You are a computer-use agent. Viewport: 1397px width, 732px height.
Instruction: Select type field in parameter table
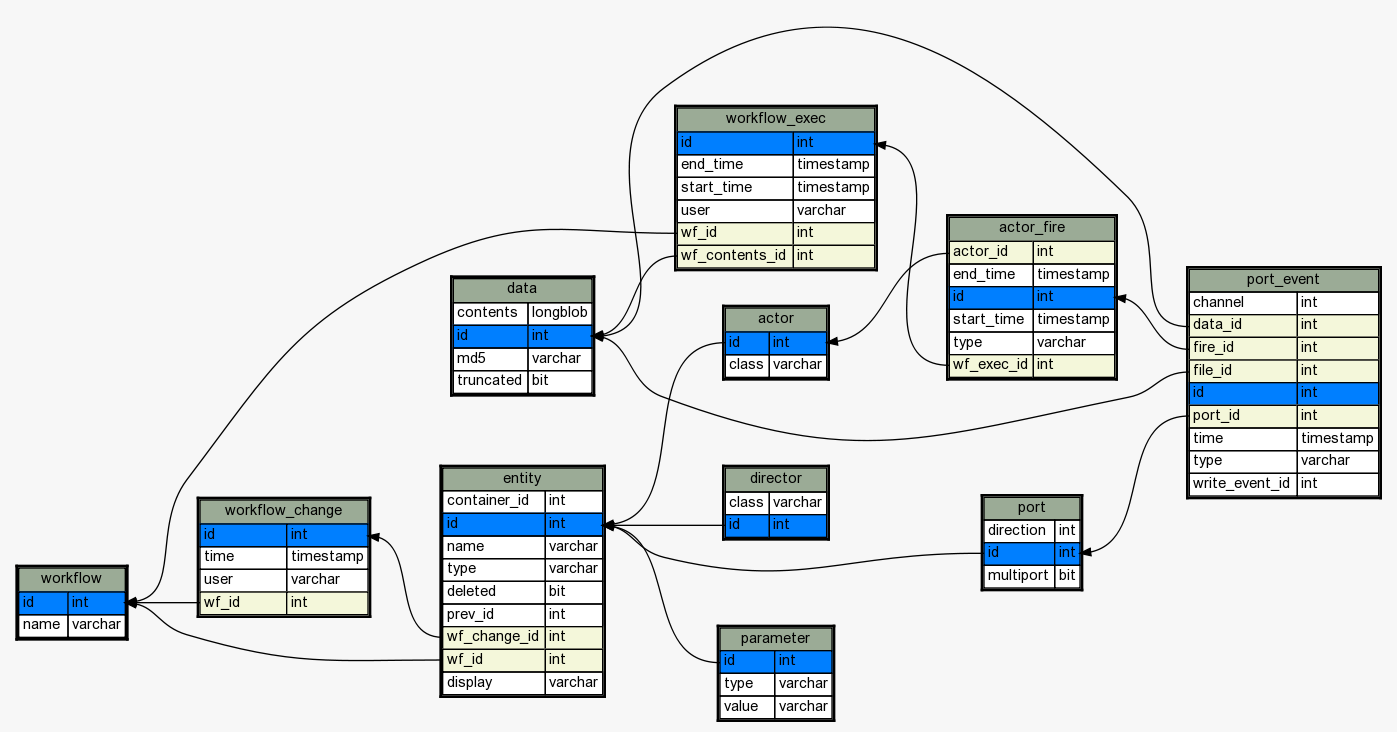[776, 684]
